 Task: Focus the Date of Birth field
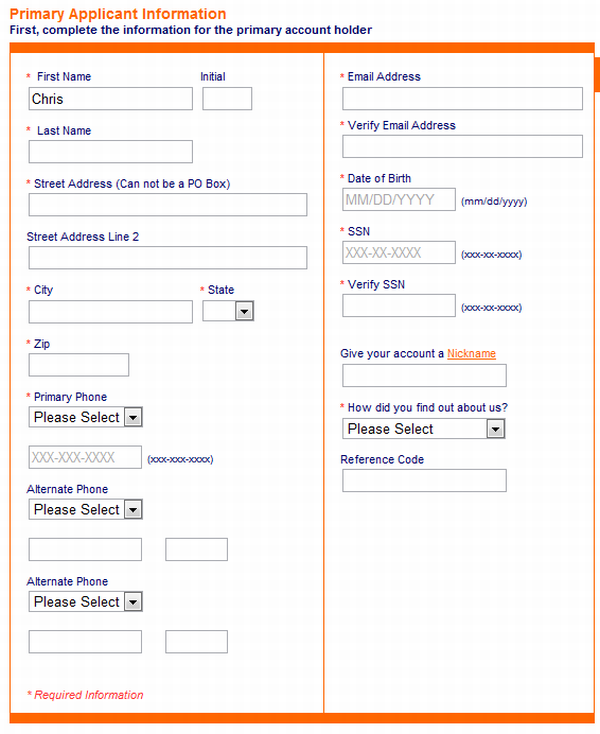point(399,199)
